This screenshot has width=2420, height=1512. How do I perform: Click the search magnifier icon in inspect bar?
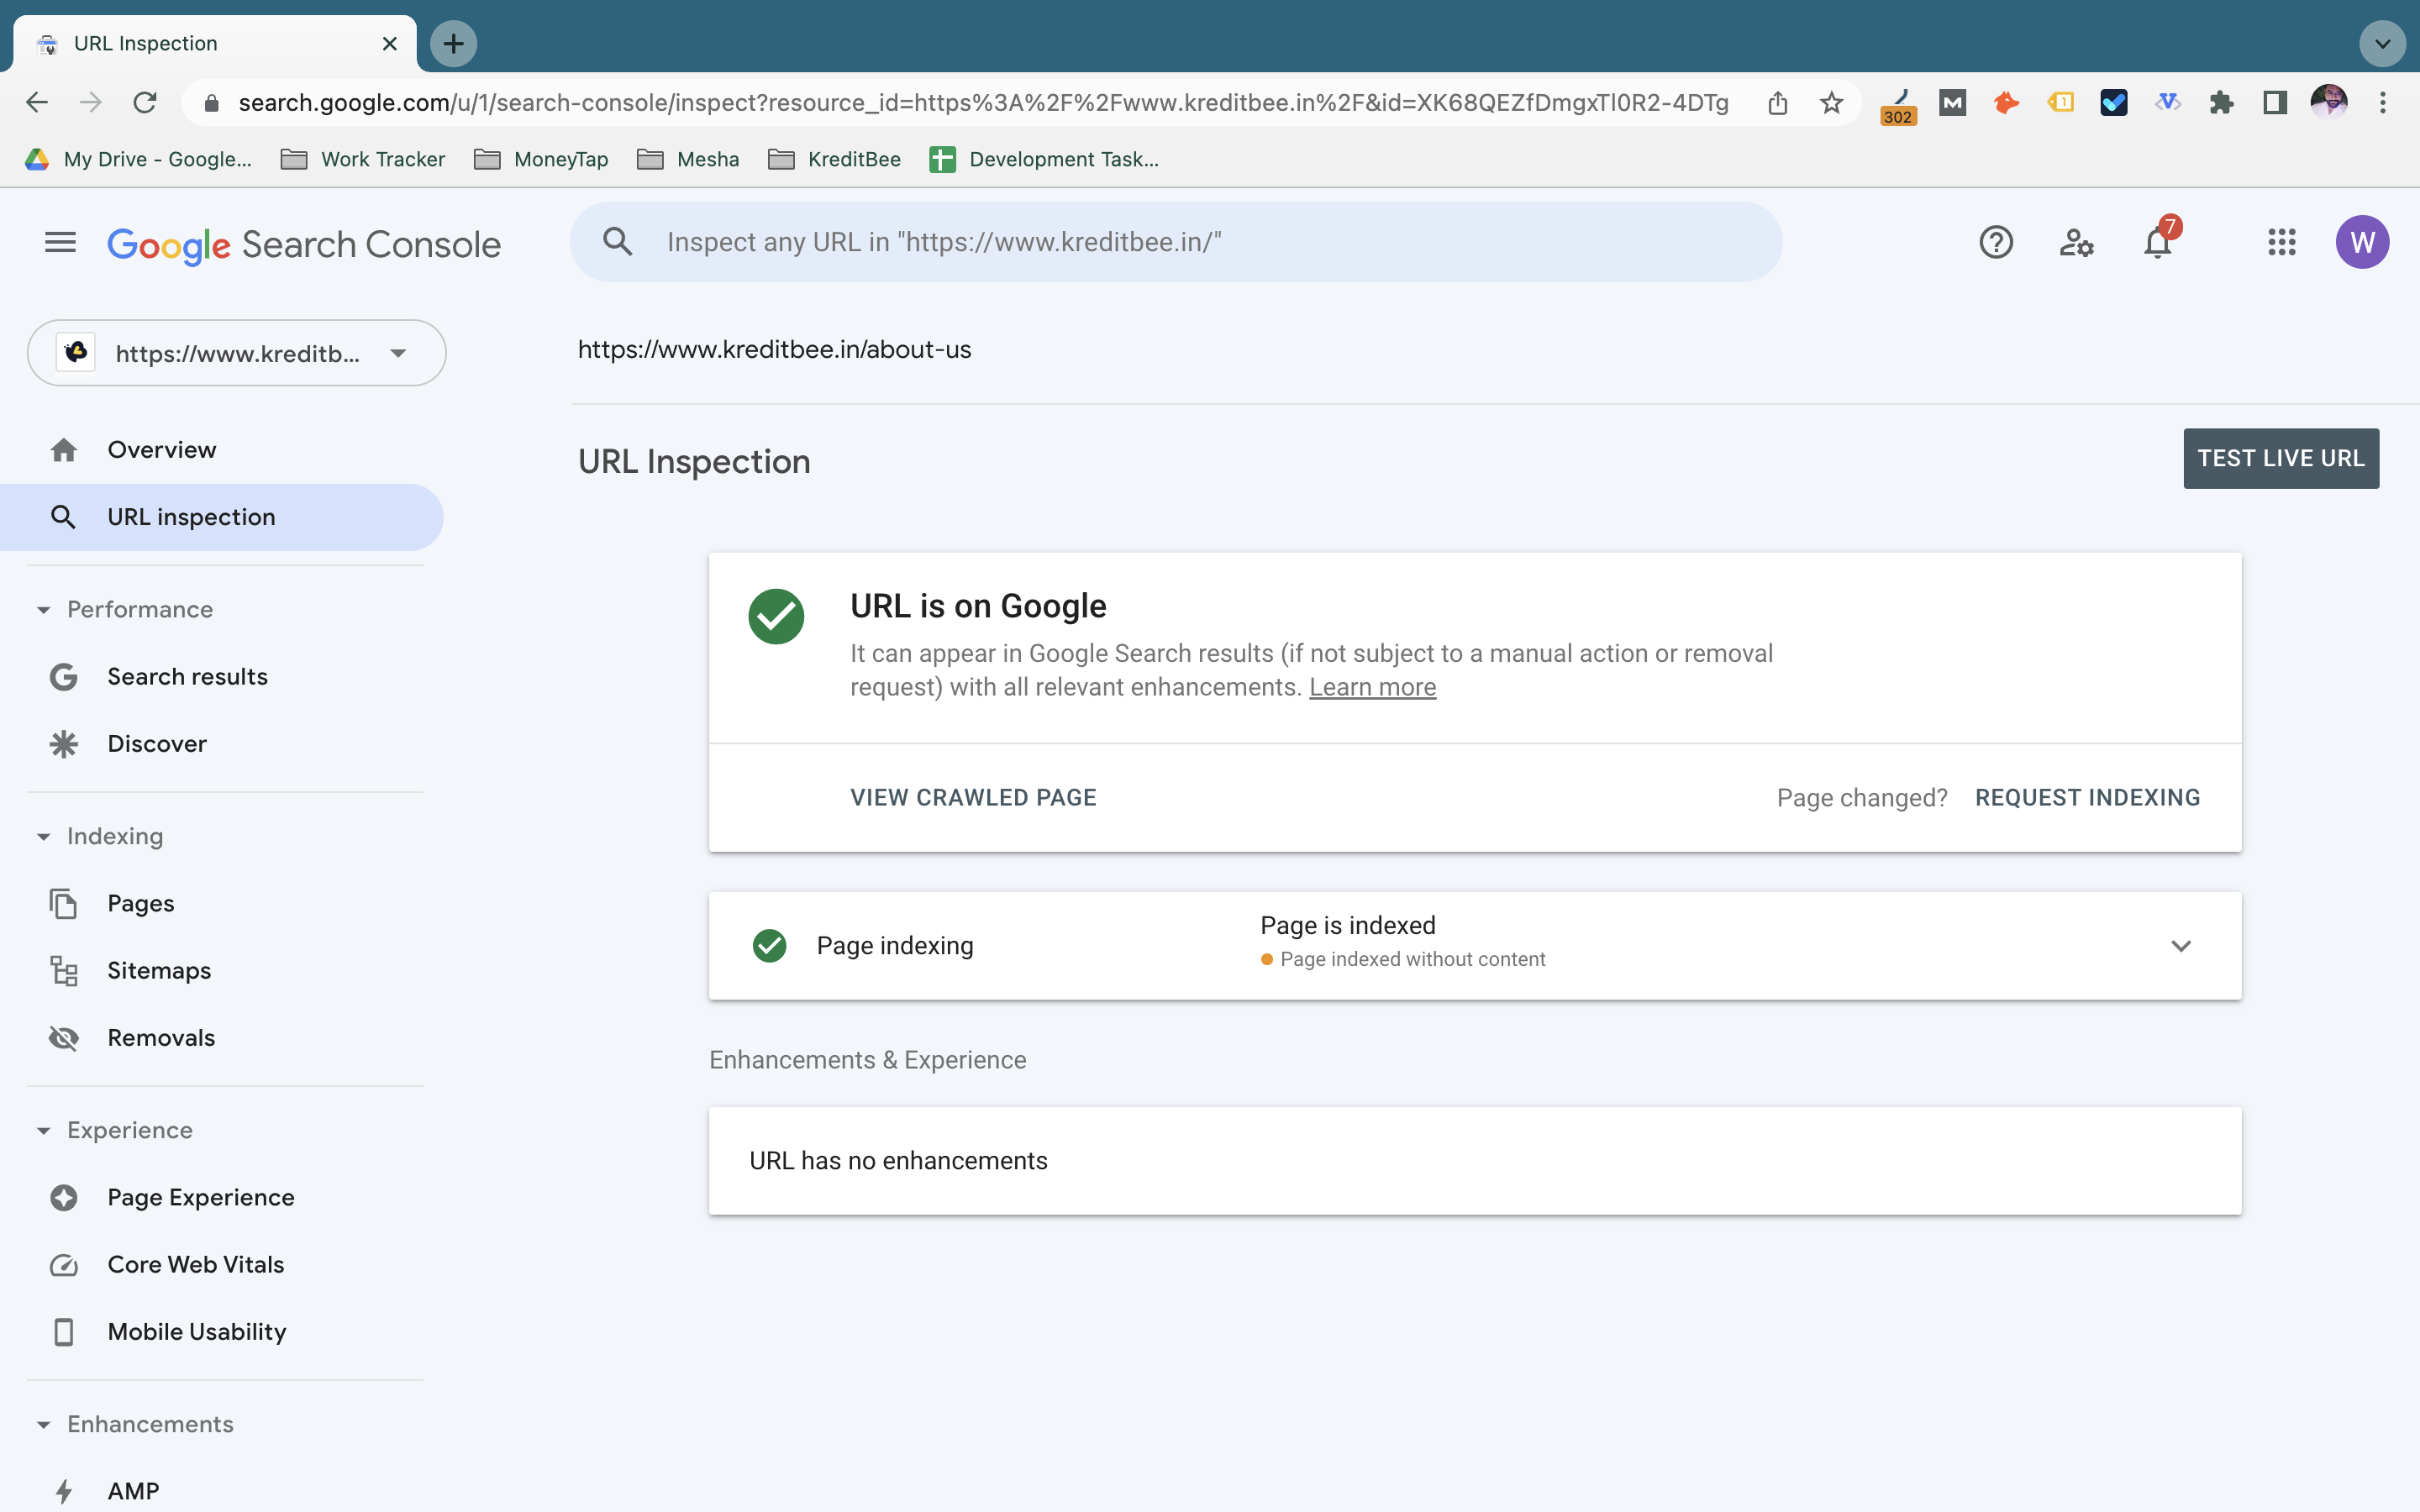[617, 242]
